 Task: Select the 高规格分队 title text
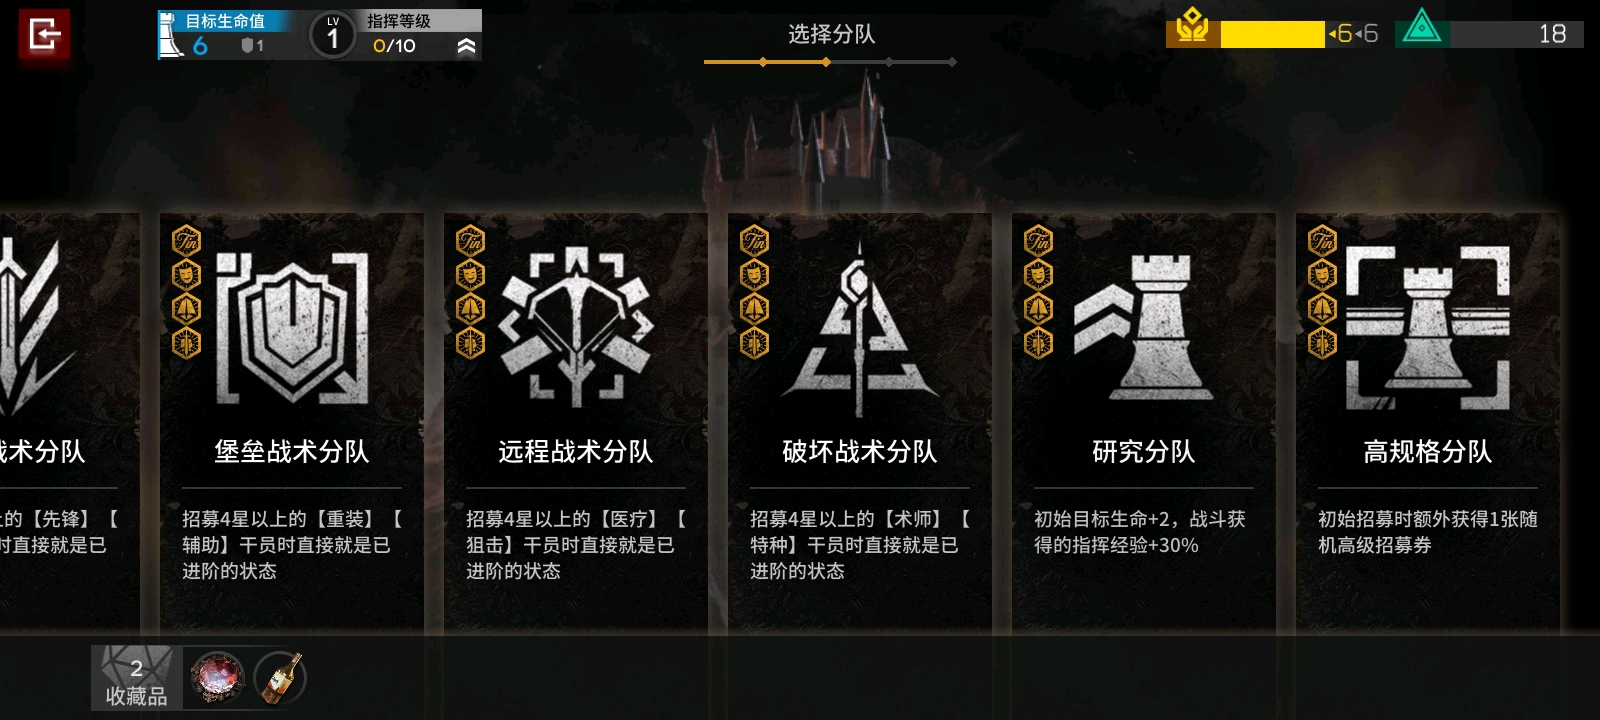1428,452
